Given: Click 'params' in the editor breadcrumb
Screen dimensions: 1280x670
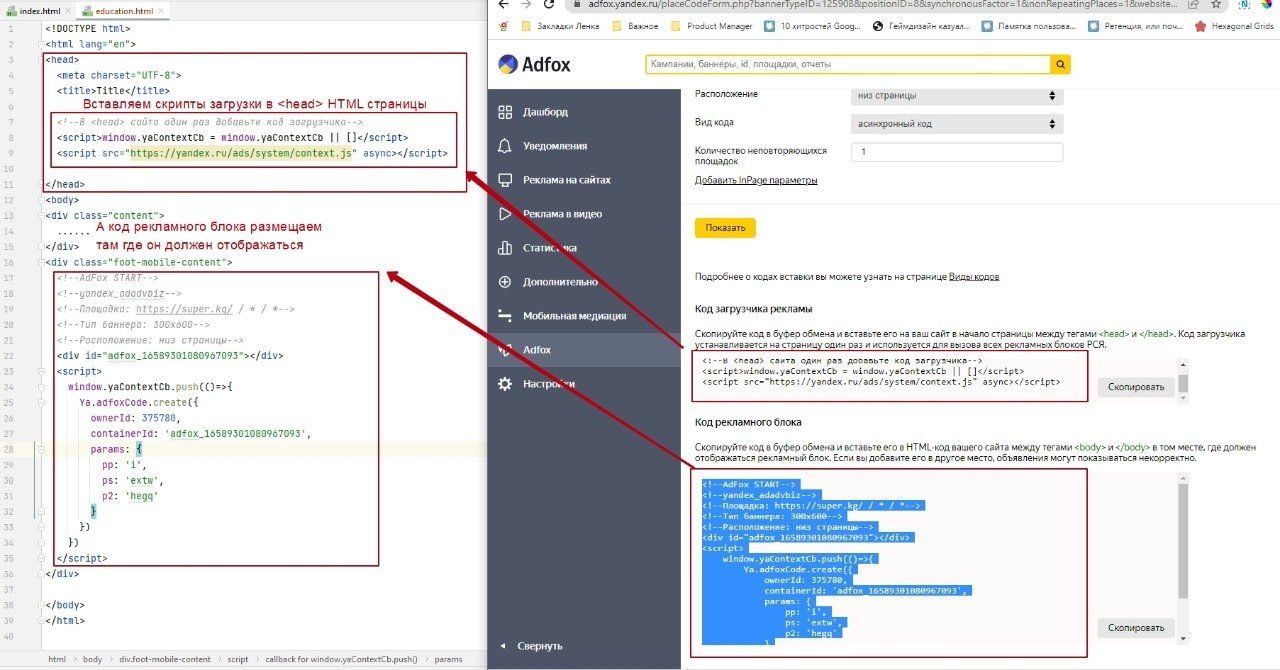Looking at the screenshot, I should 448,660.
